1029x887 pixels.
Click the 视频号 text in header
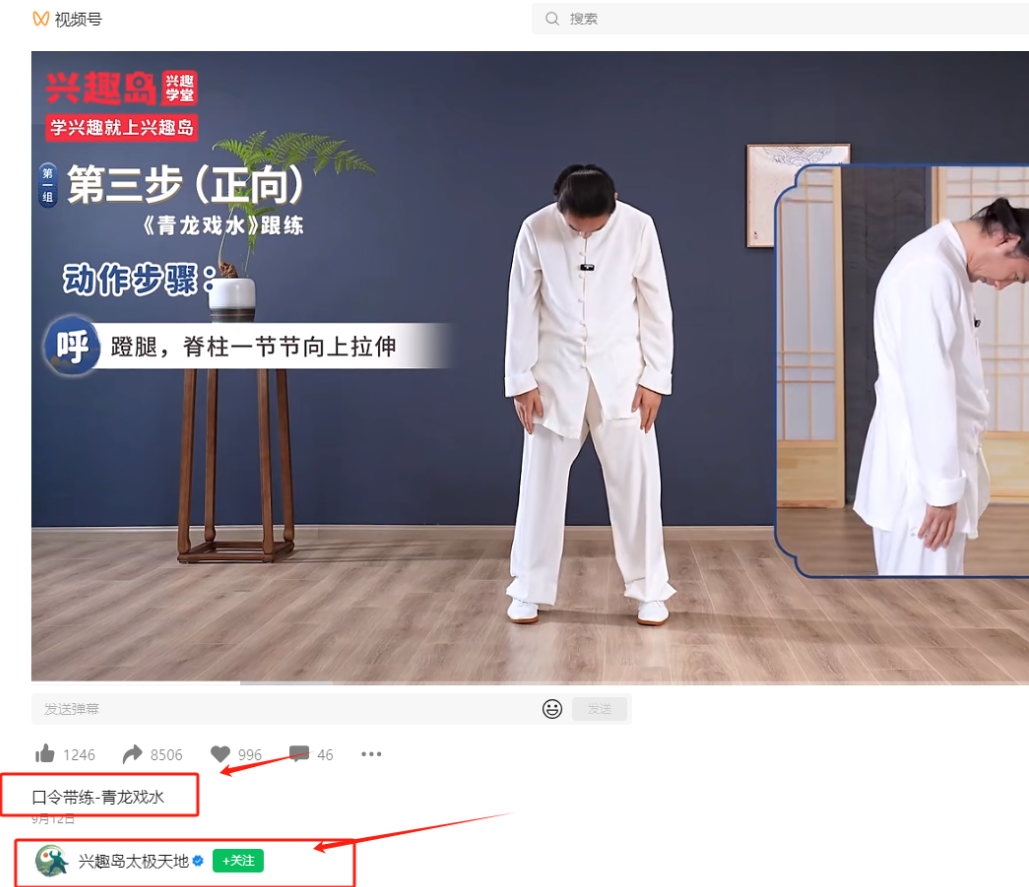[x=78, y=19]
